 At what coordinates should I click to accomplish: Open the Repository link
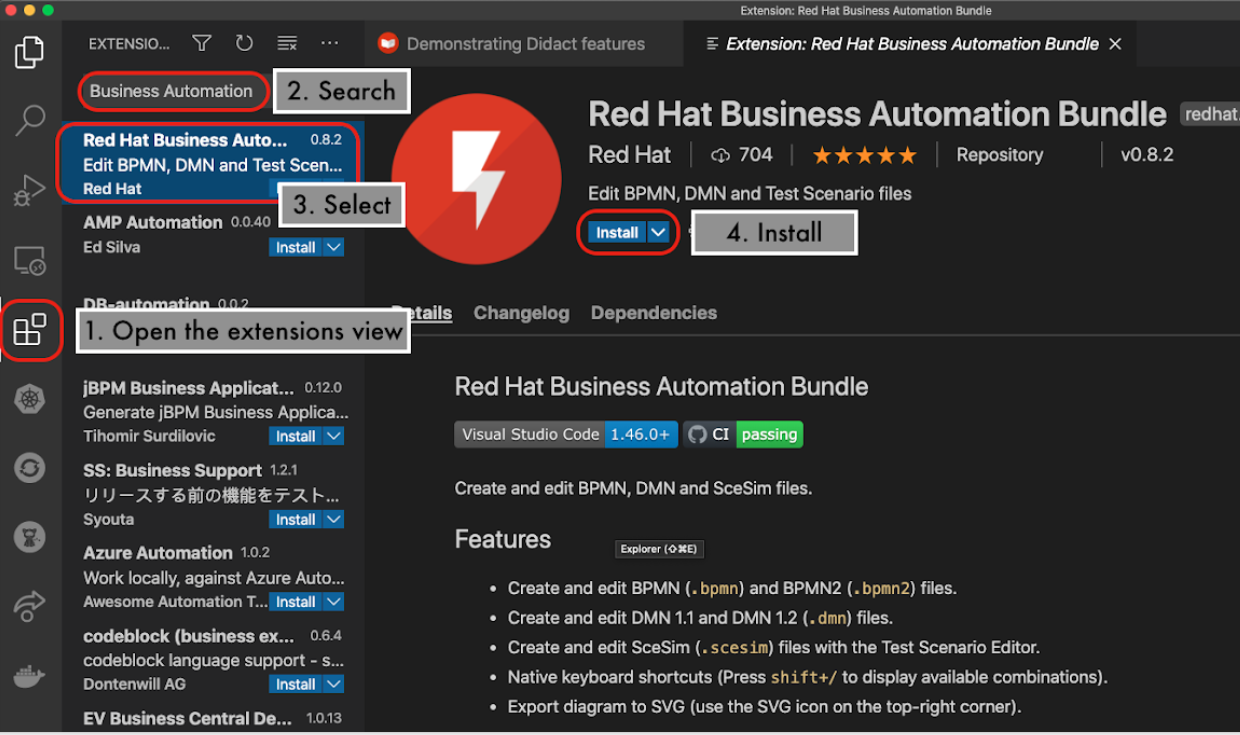[999, 155]
